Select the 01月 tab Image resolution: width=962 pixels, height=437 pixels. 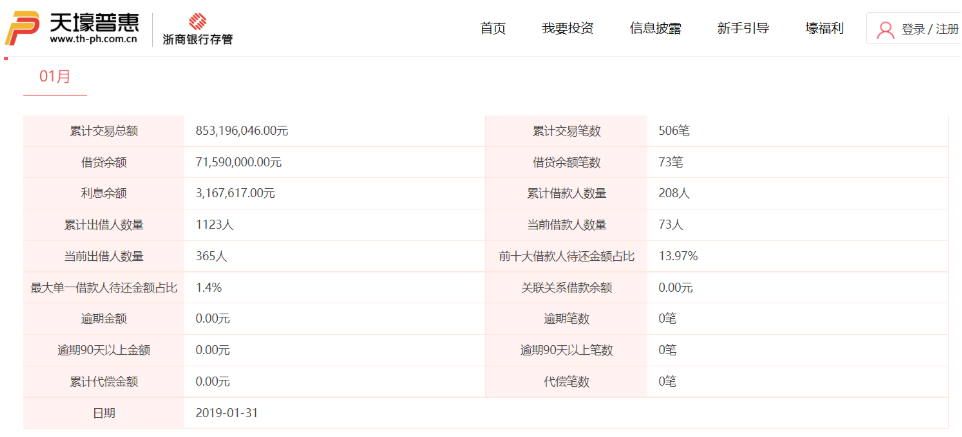[55, 76]
